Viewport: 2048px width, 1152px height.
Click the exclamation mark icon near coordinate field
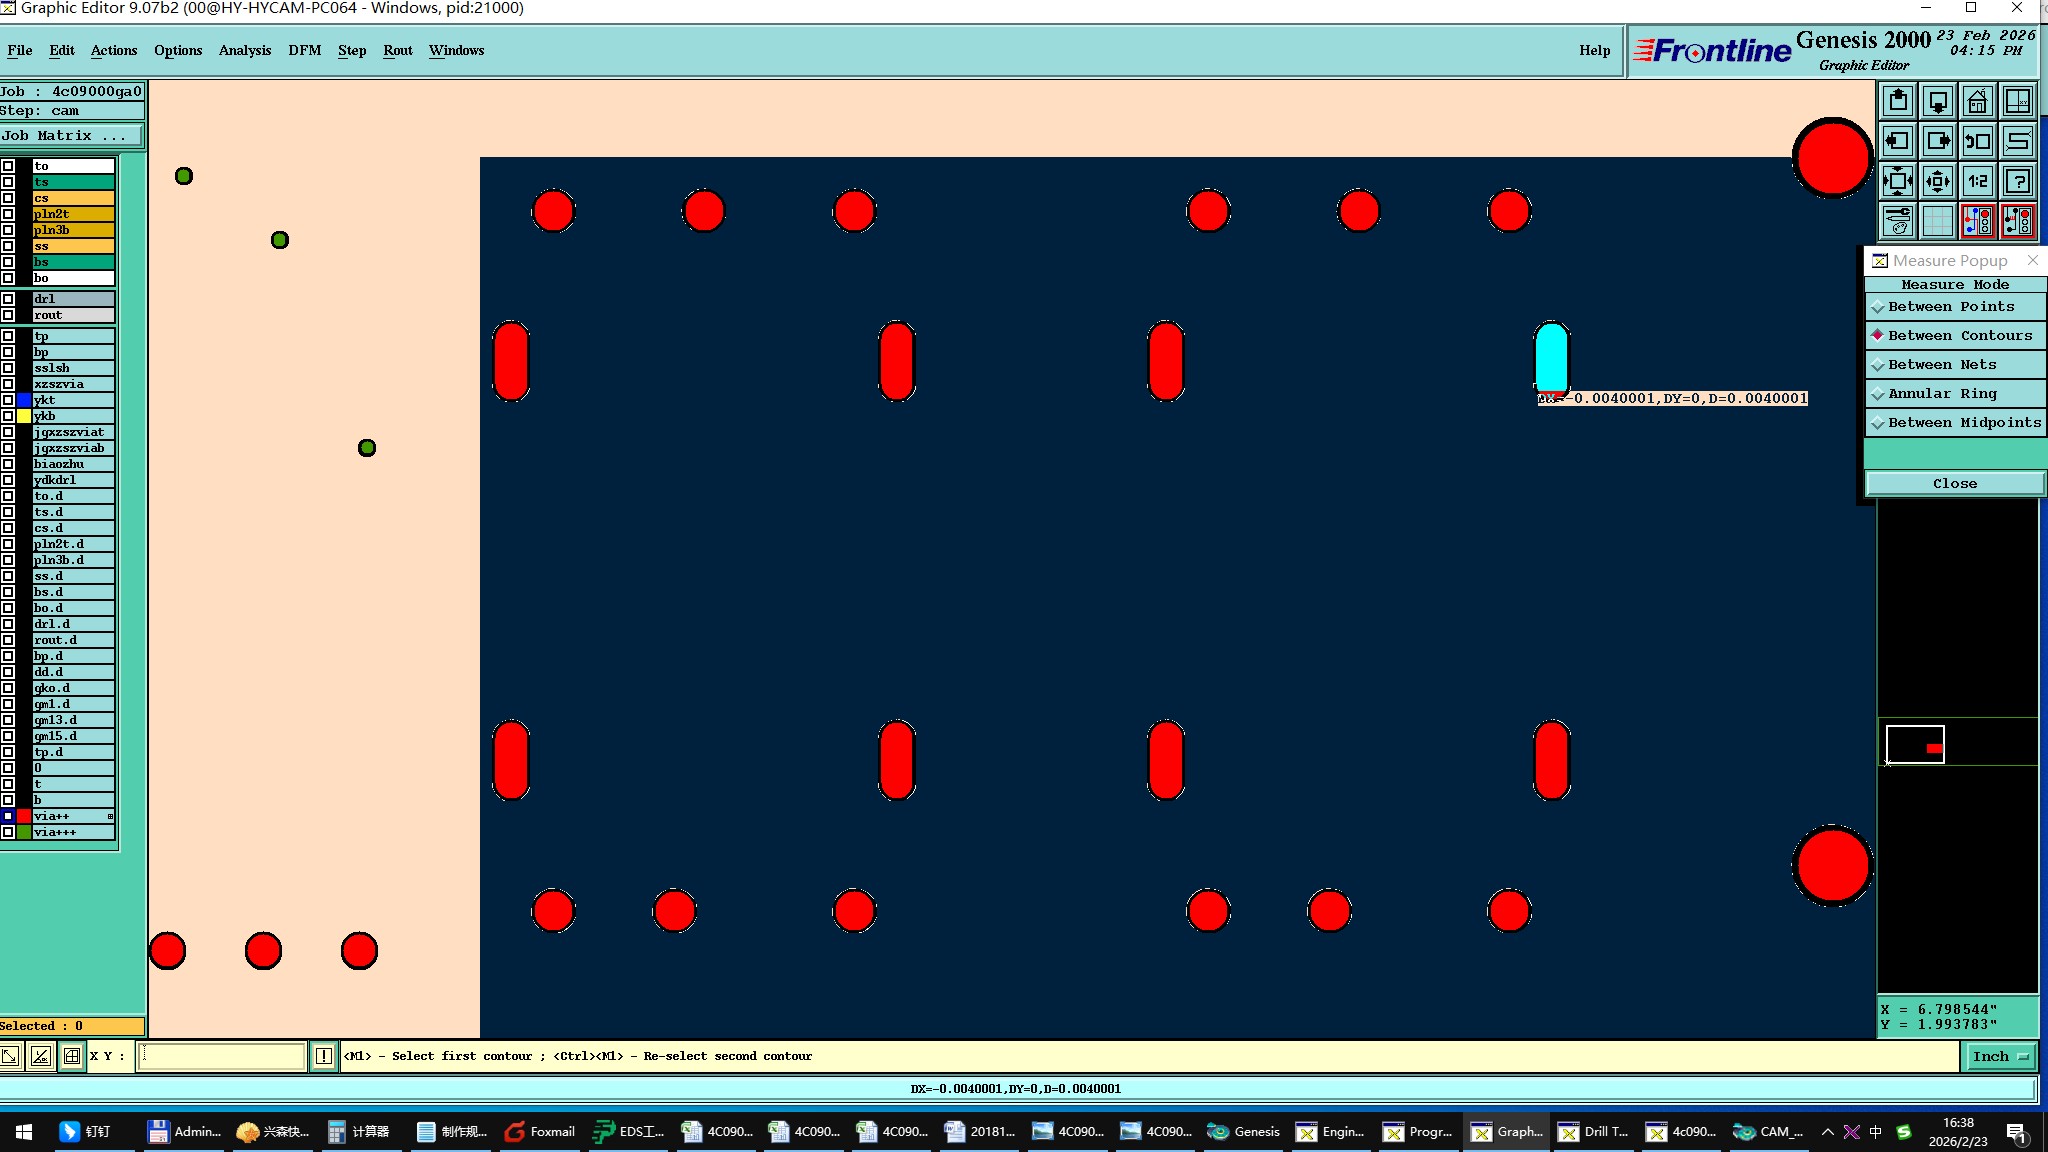coord(324,1056)
